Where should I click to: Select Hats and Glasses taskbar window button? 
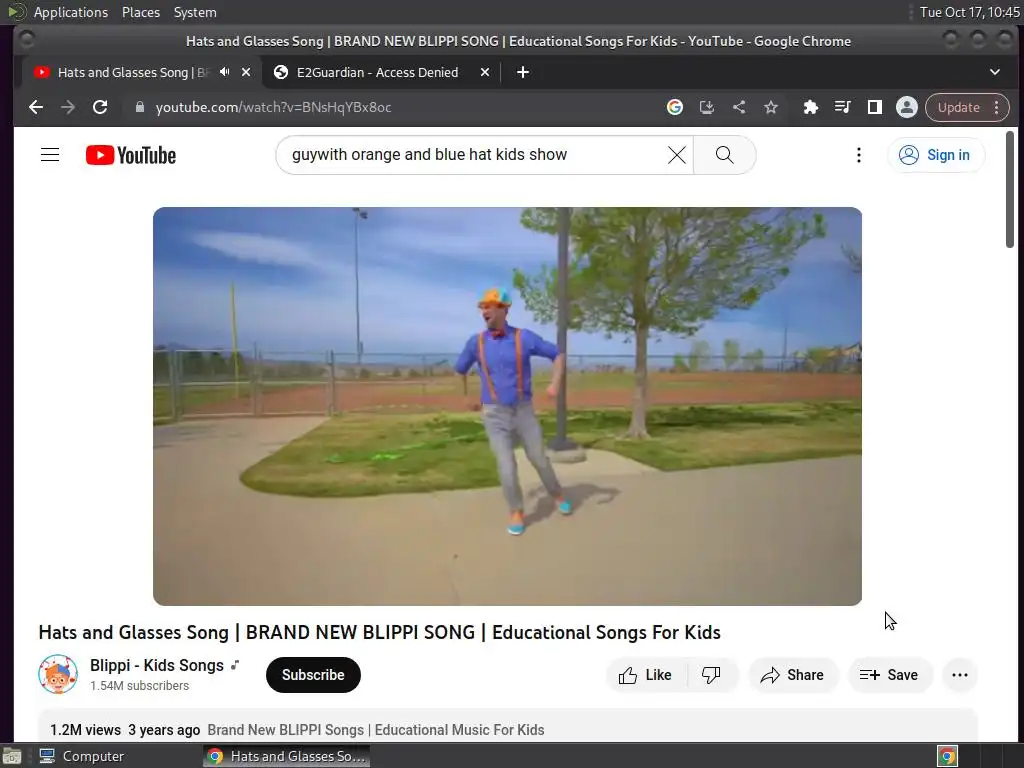[x=287, y=756]
